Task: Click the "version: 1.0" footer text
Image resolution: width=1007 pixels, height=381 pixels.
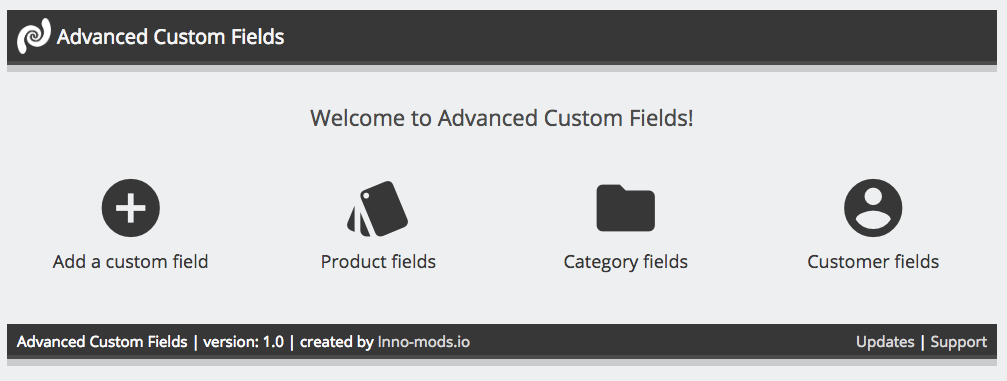Action: coord(243,341)
